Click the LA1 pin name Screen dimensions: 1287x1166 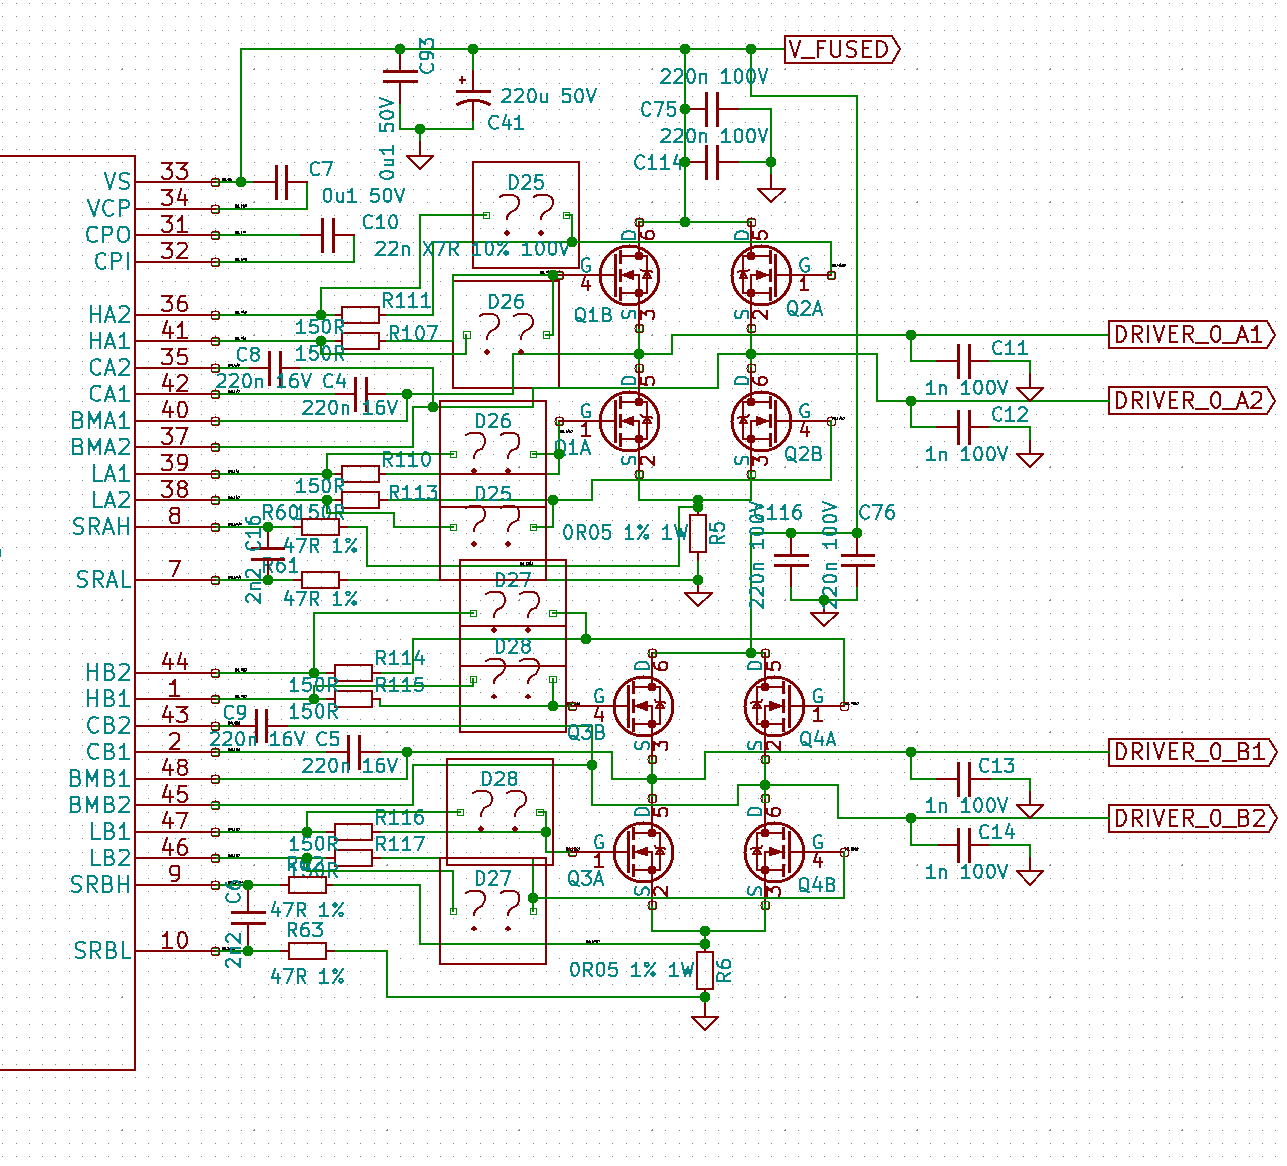click(x=111, y=474)
